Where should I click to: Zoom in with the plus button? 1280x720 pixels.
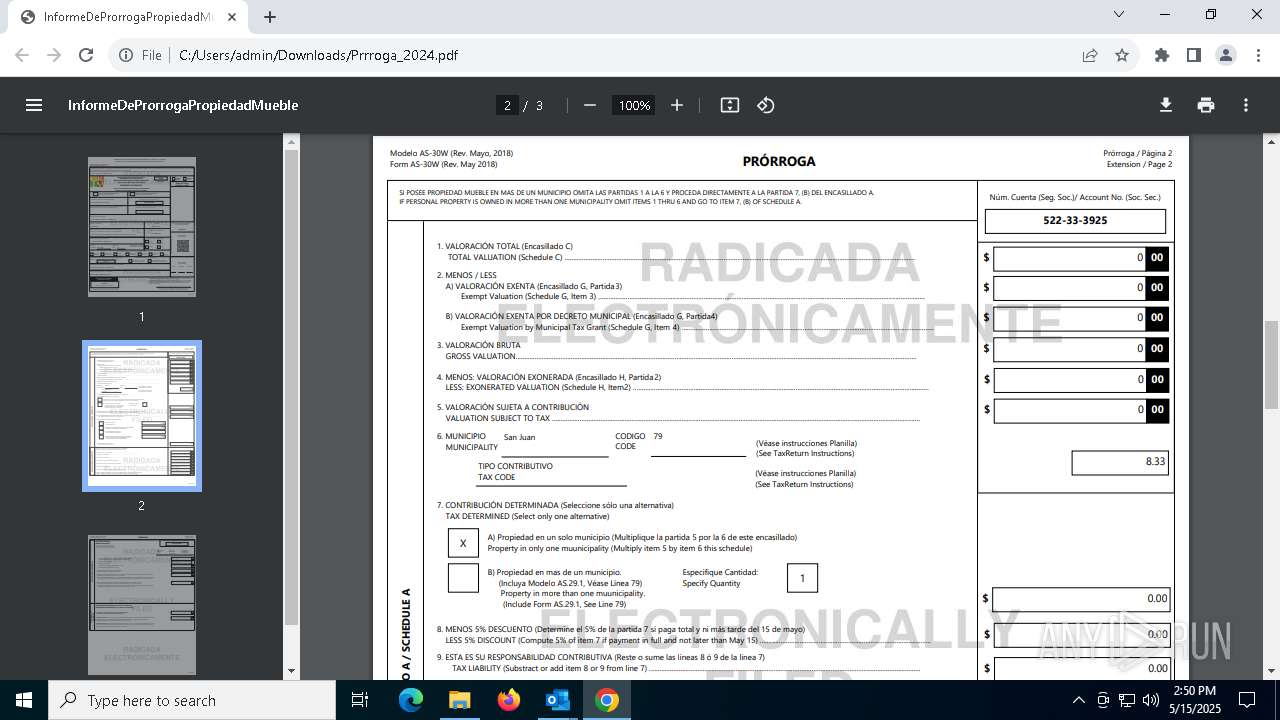(x=677, y=105)
